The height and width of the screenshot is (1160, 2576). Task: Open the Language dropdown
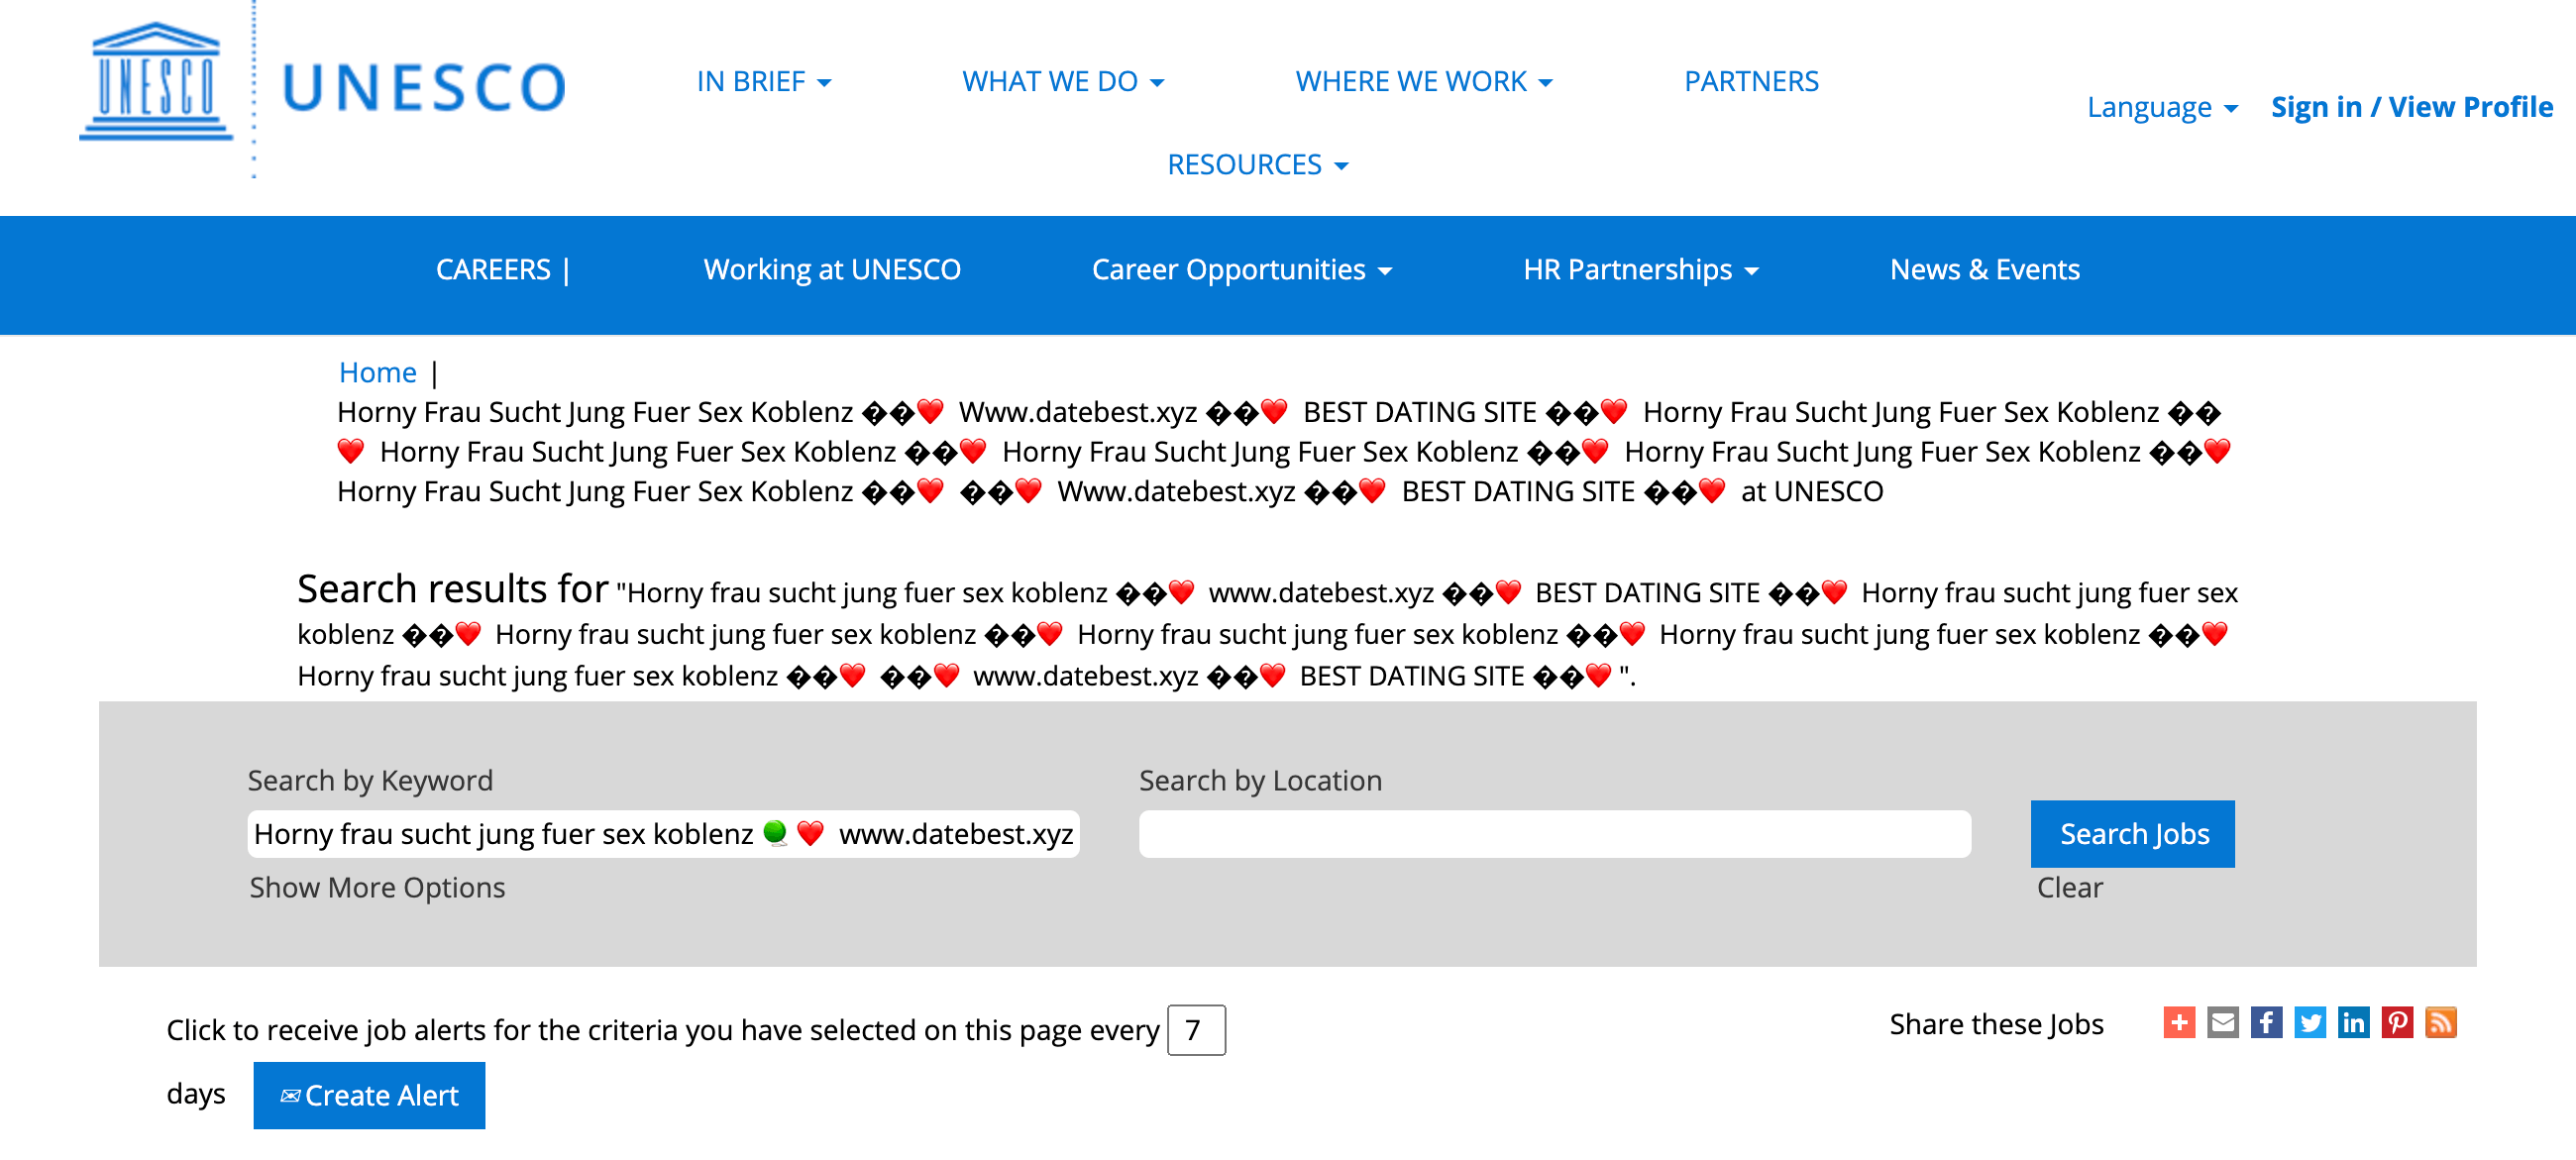tap(2161, 107)
